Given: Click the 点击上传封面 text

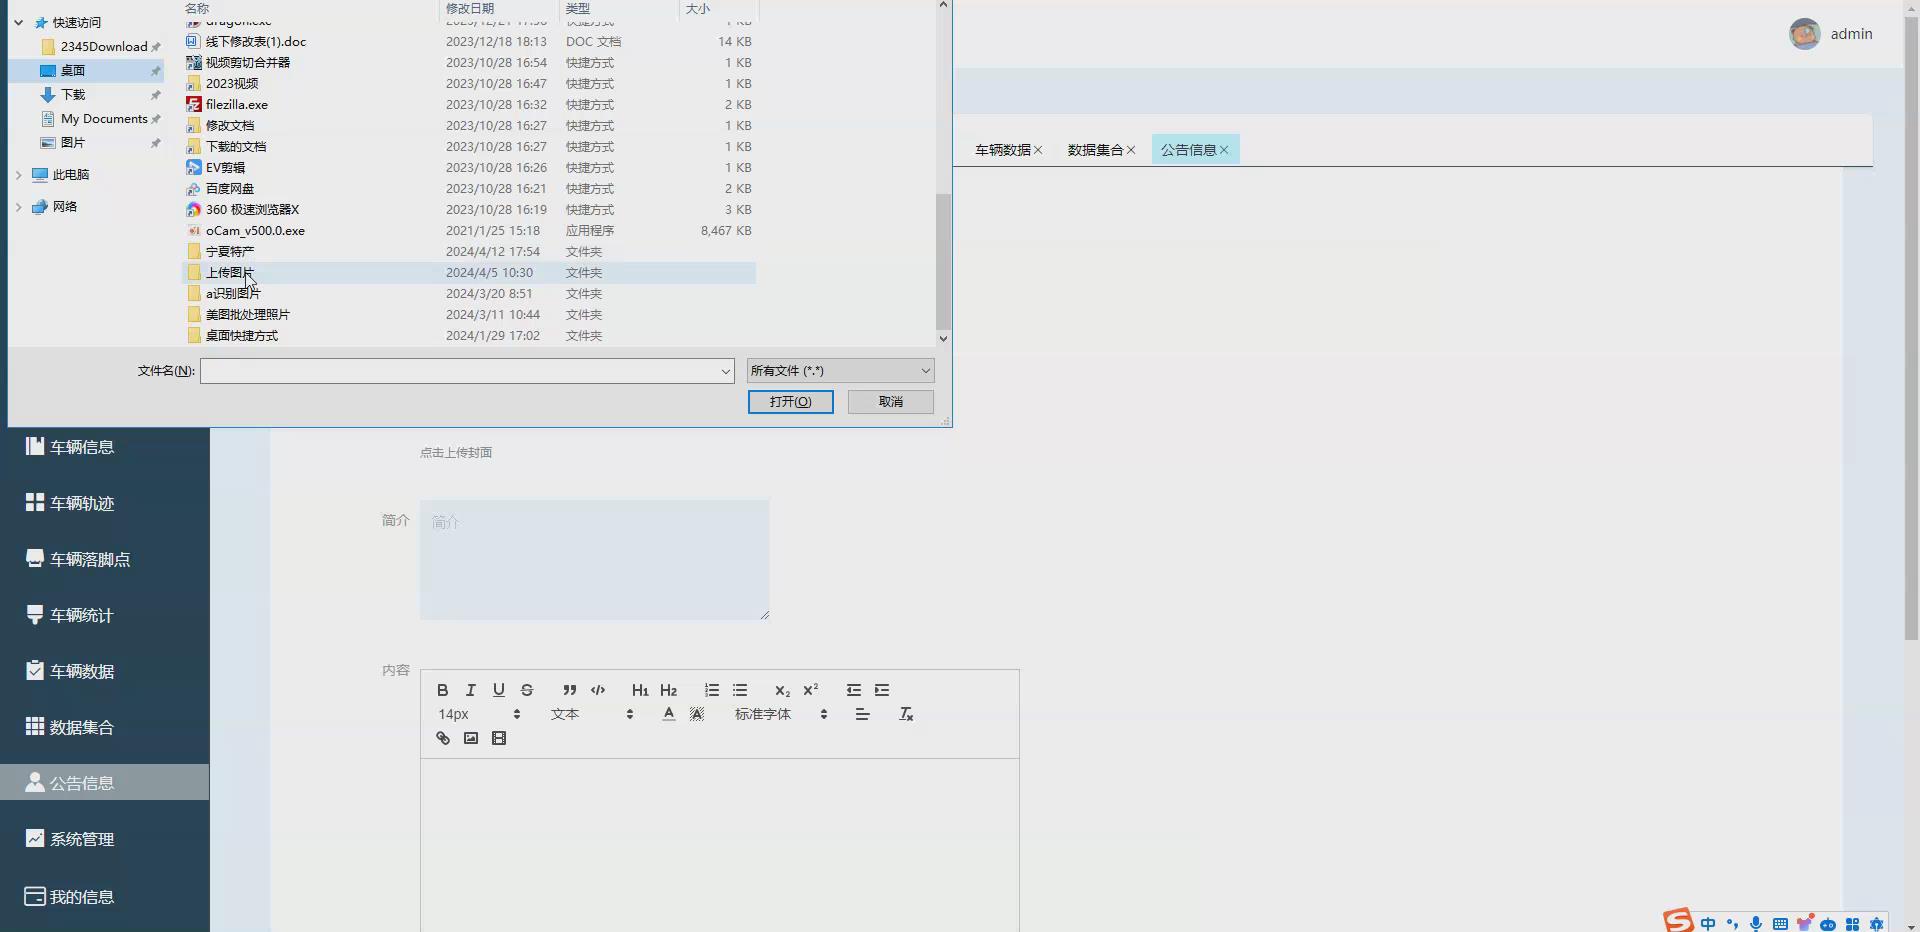Looking at the screenshot, I should coord(456,453).
